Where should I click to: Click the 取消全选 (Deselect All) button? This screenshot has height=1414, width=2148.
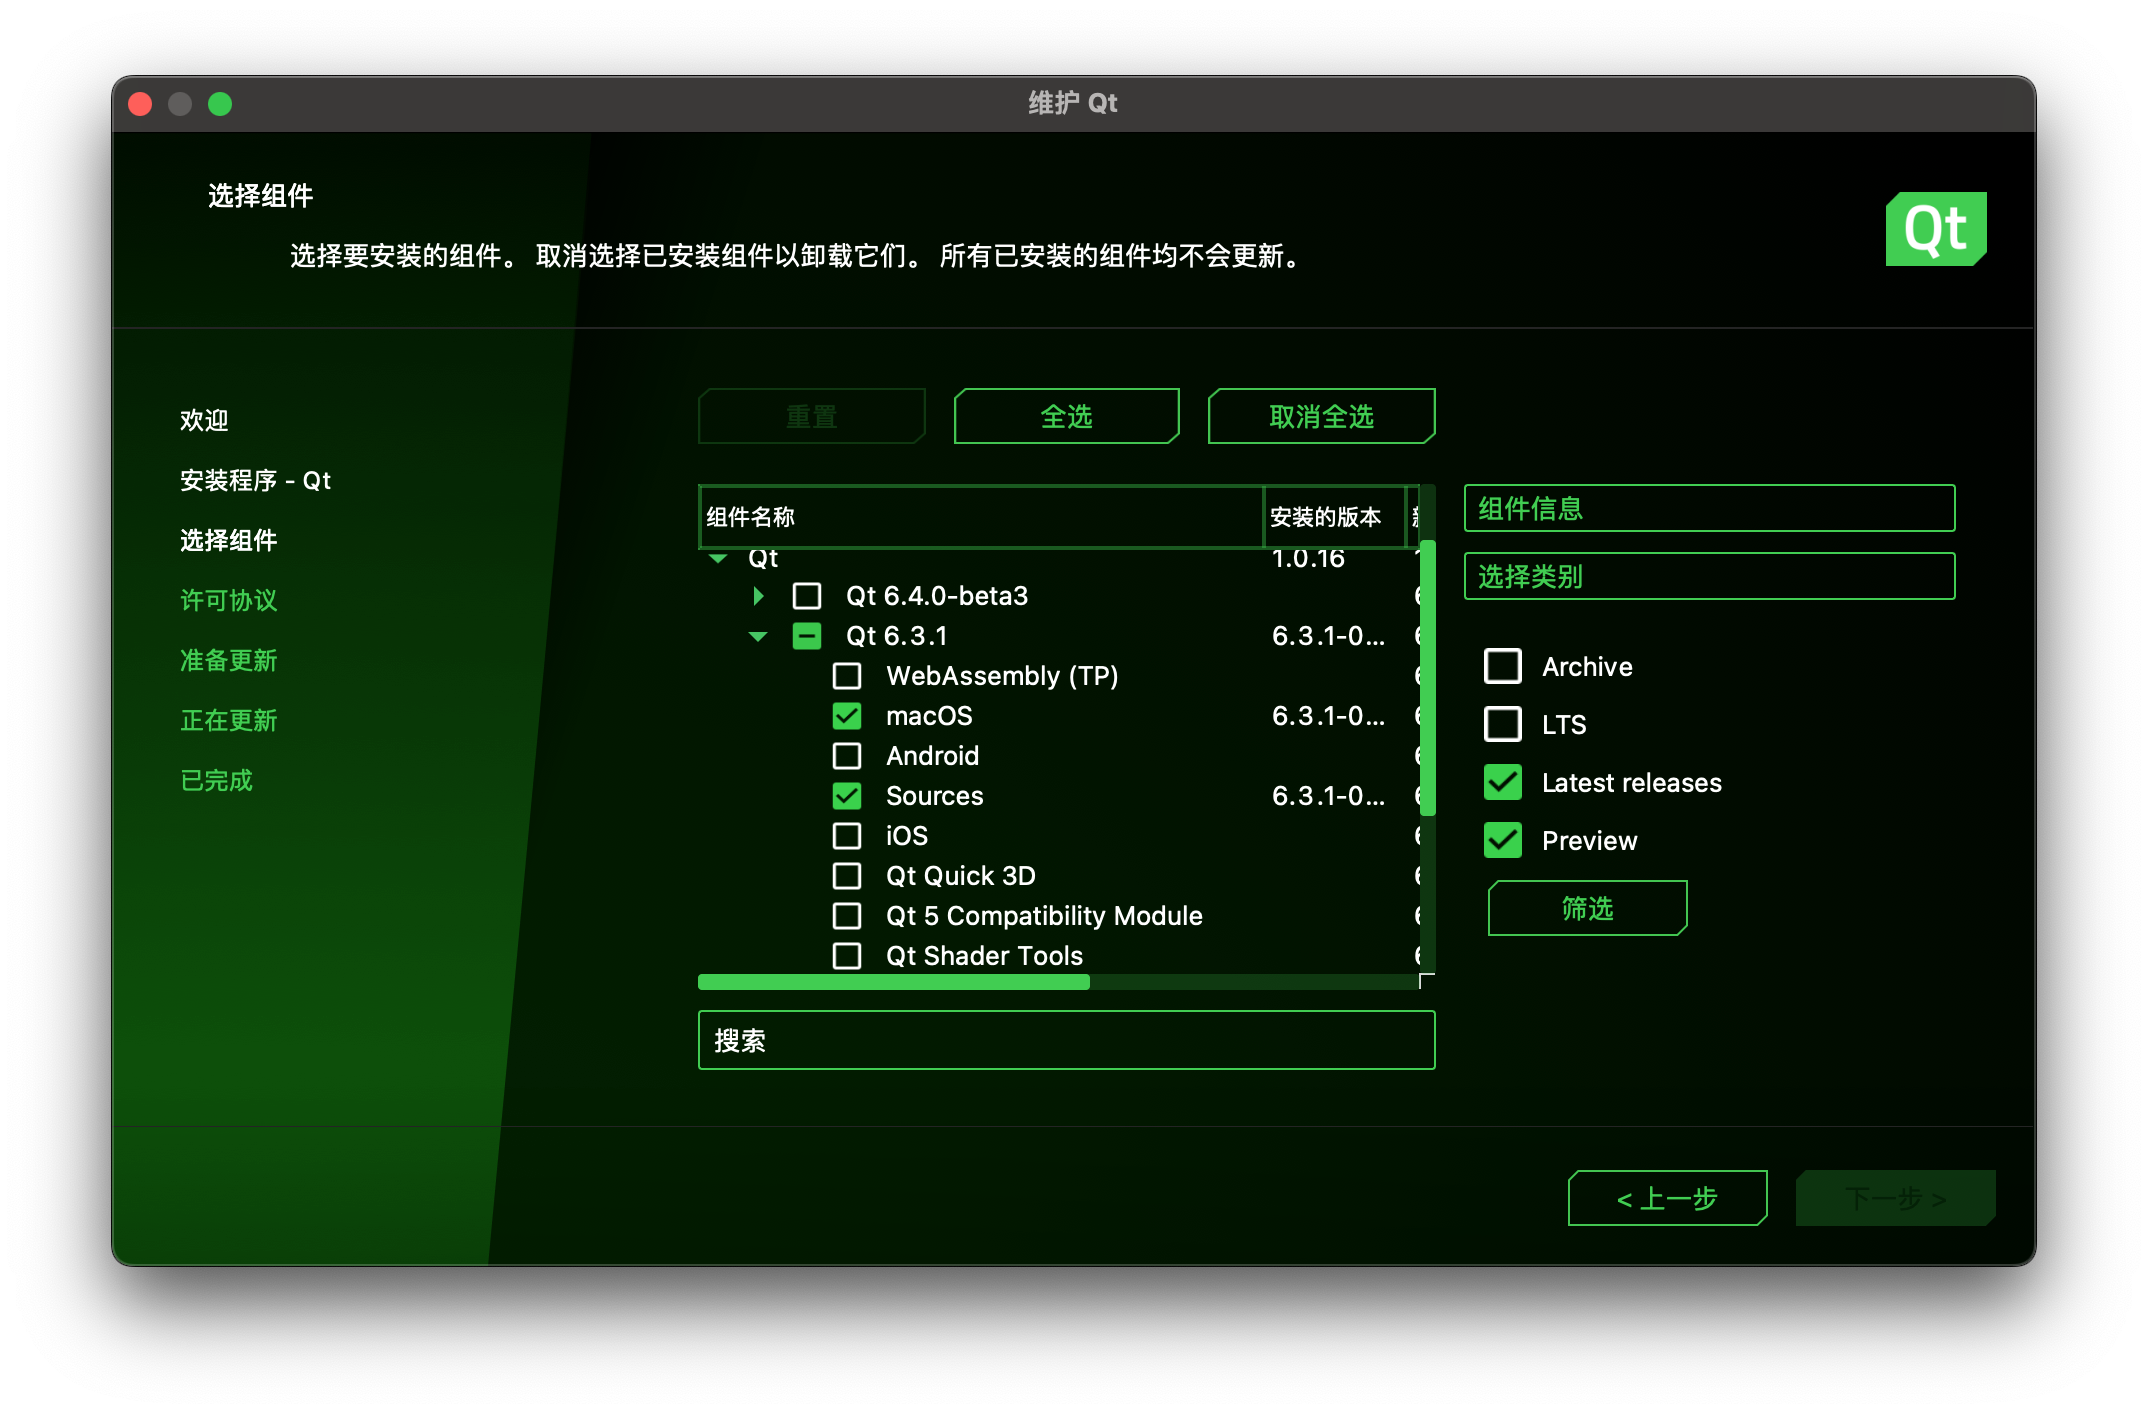click(x=1321, y=416)
